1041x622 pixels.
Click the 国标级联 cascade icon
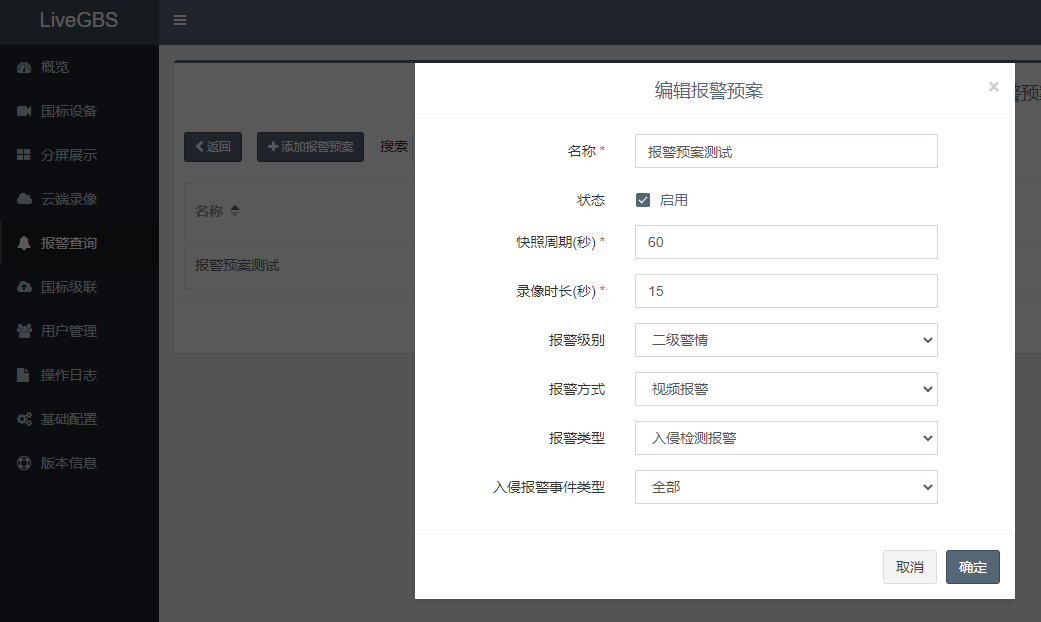pyautogui.click(x=22, y=286)
